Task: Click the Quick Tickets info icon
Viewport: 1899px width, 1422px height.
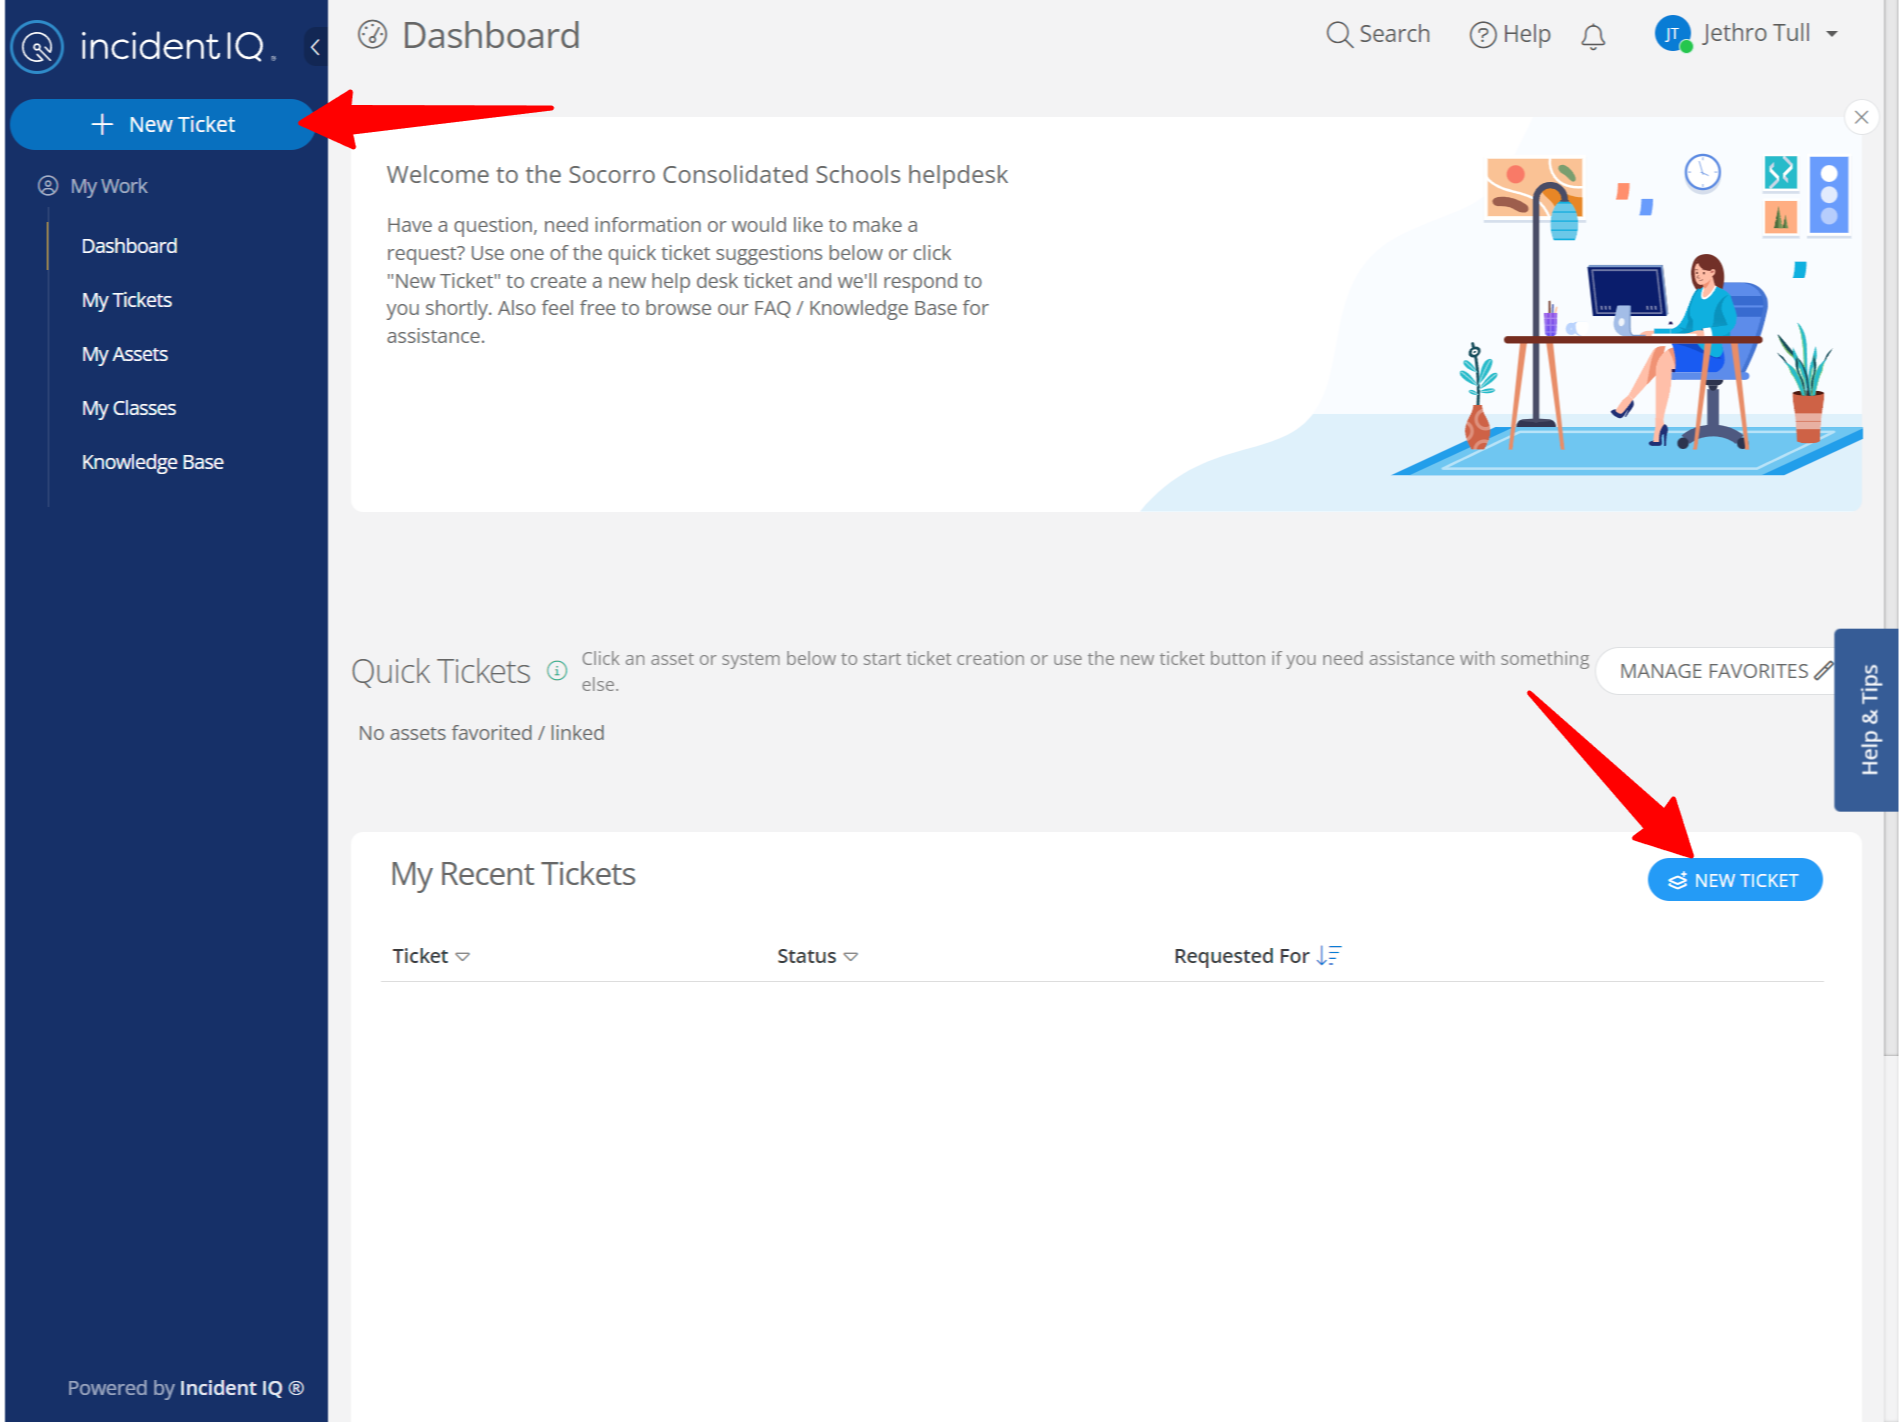Action: (557, 671)
